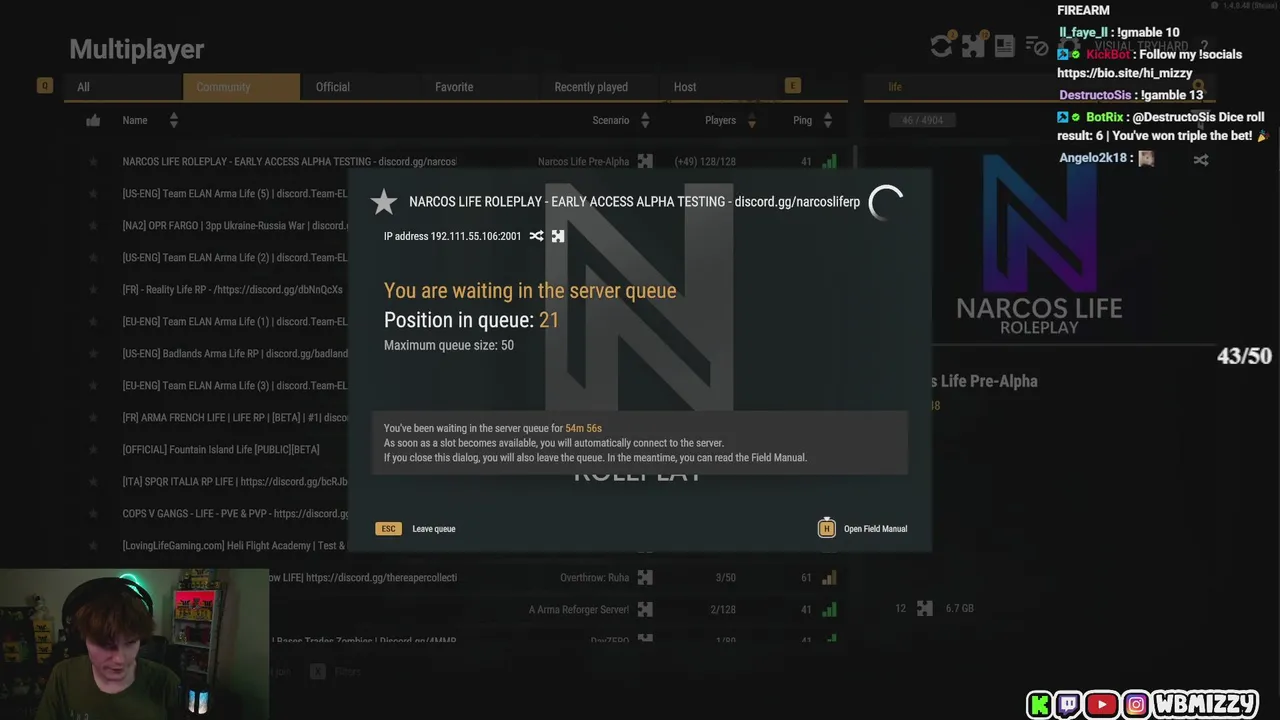Click the 'Open Field Manual' label
Viewport: 1280px width, 720px height.
coord(875,529)
